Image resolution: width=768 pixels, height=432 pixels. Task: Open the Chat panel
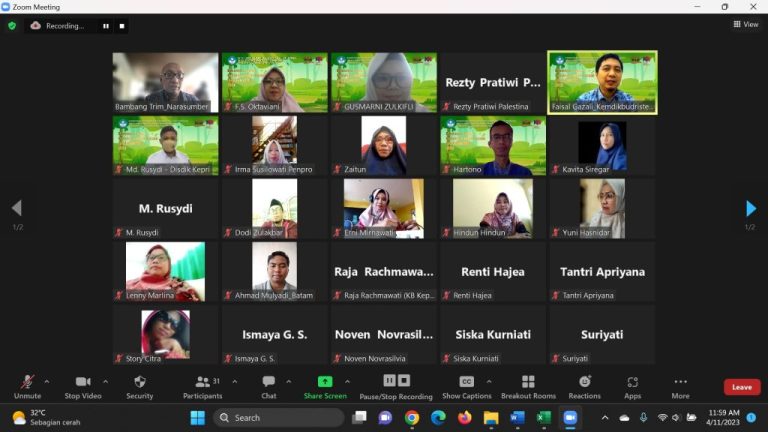268,387
